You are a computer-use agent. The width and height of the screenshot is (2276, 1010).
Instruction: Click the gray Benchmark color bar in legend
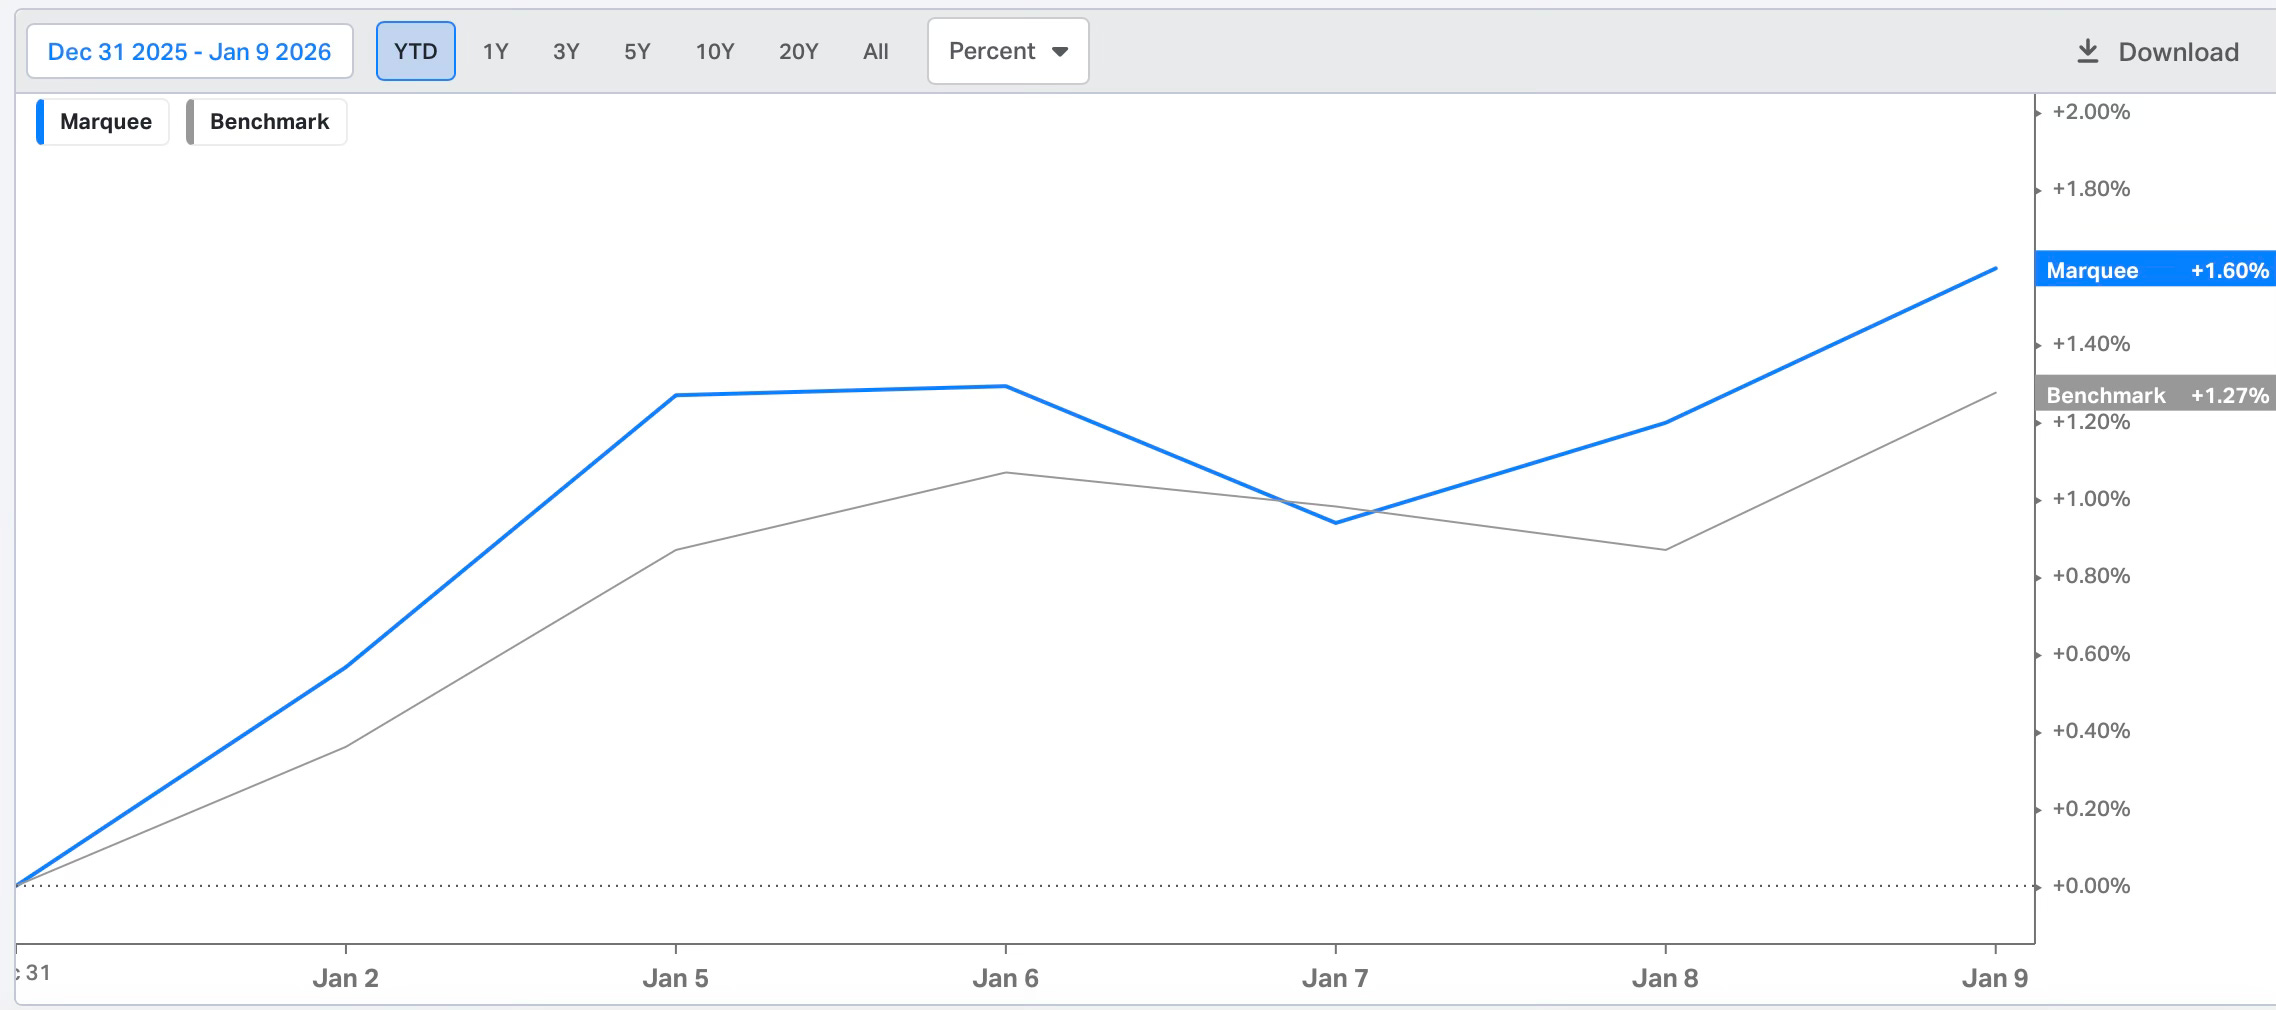click(x=190, y=122)
